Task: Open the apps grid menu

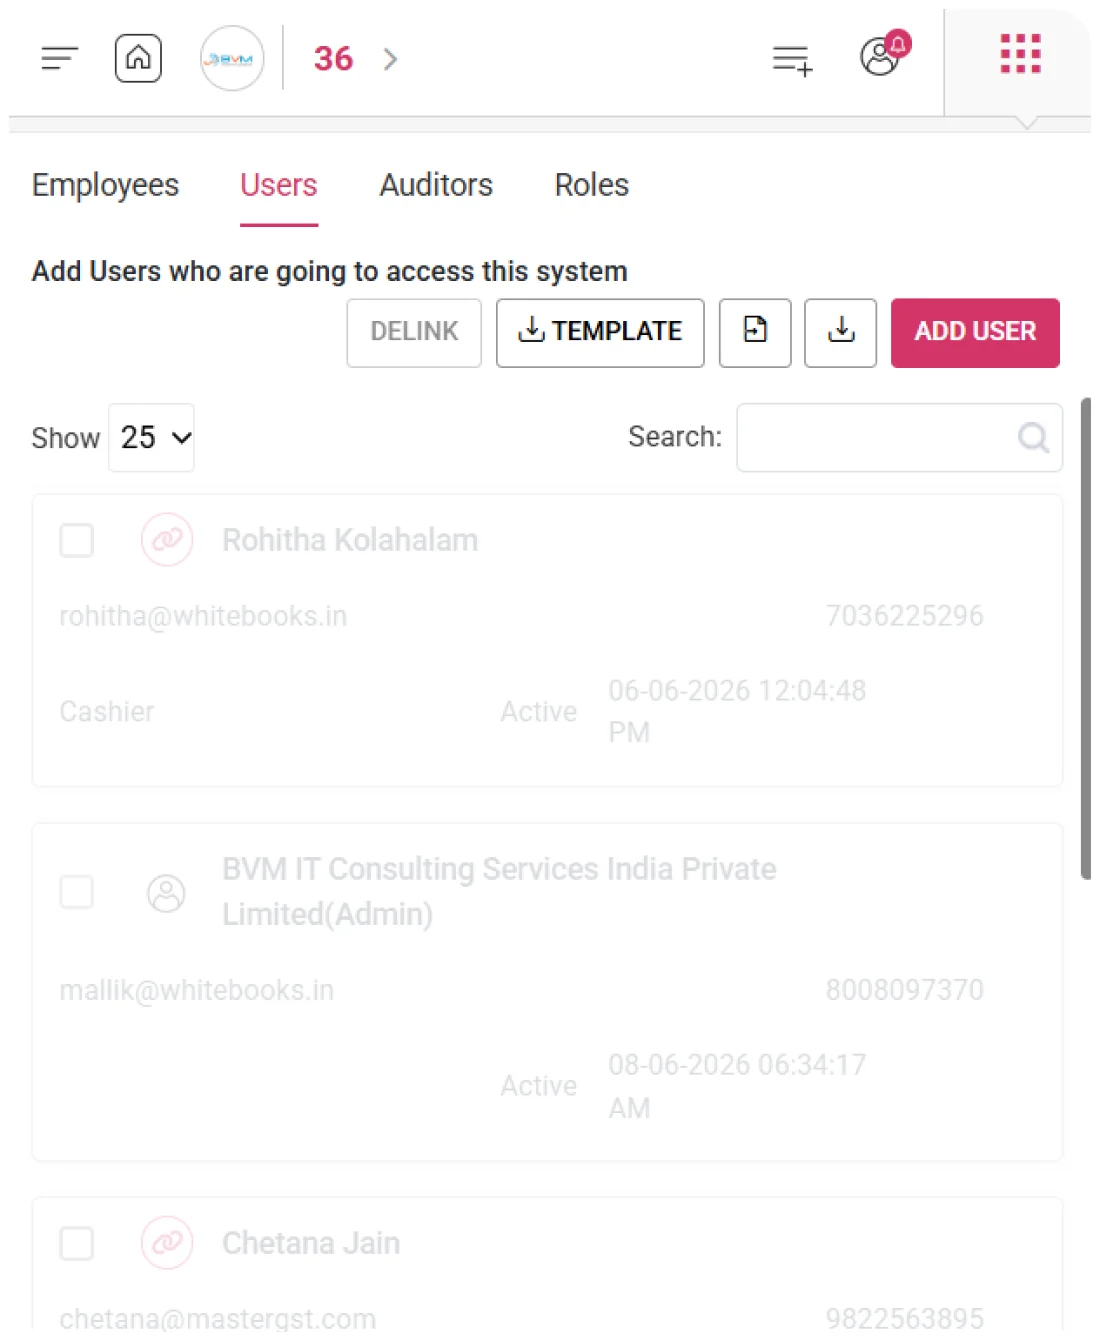Action: coord(1020,54)
